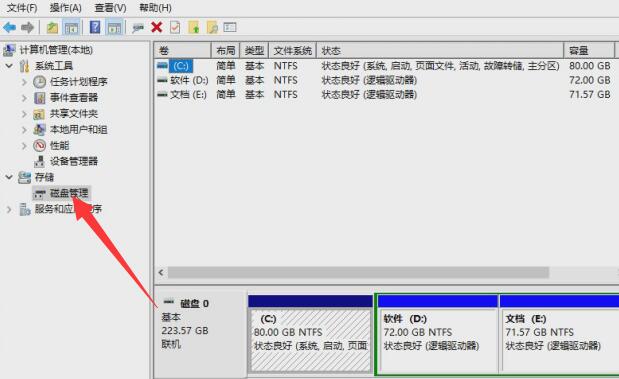Expand the 本地用户和组 node
The width and height of the screenshot is (619, 379).
tap(24, 130)
